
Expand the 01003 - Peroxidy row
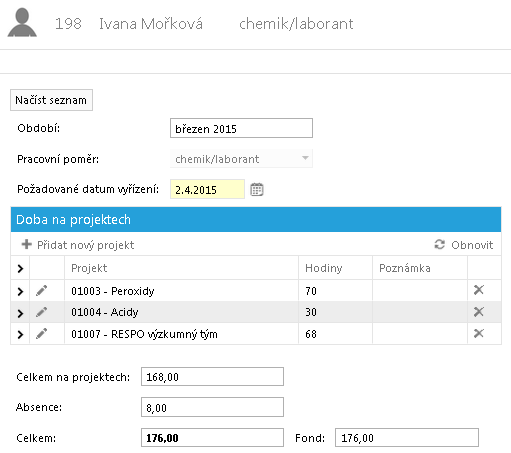(x=20, y=291)
